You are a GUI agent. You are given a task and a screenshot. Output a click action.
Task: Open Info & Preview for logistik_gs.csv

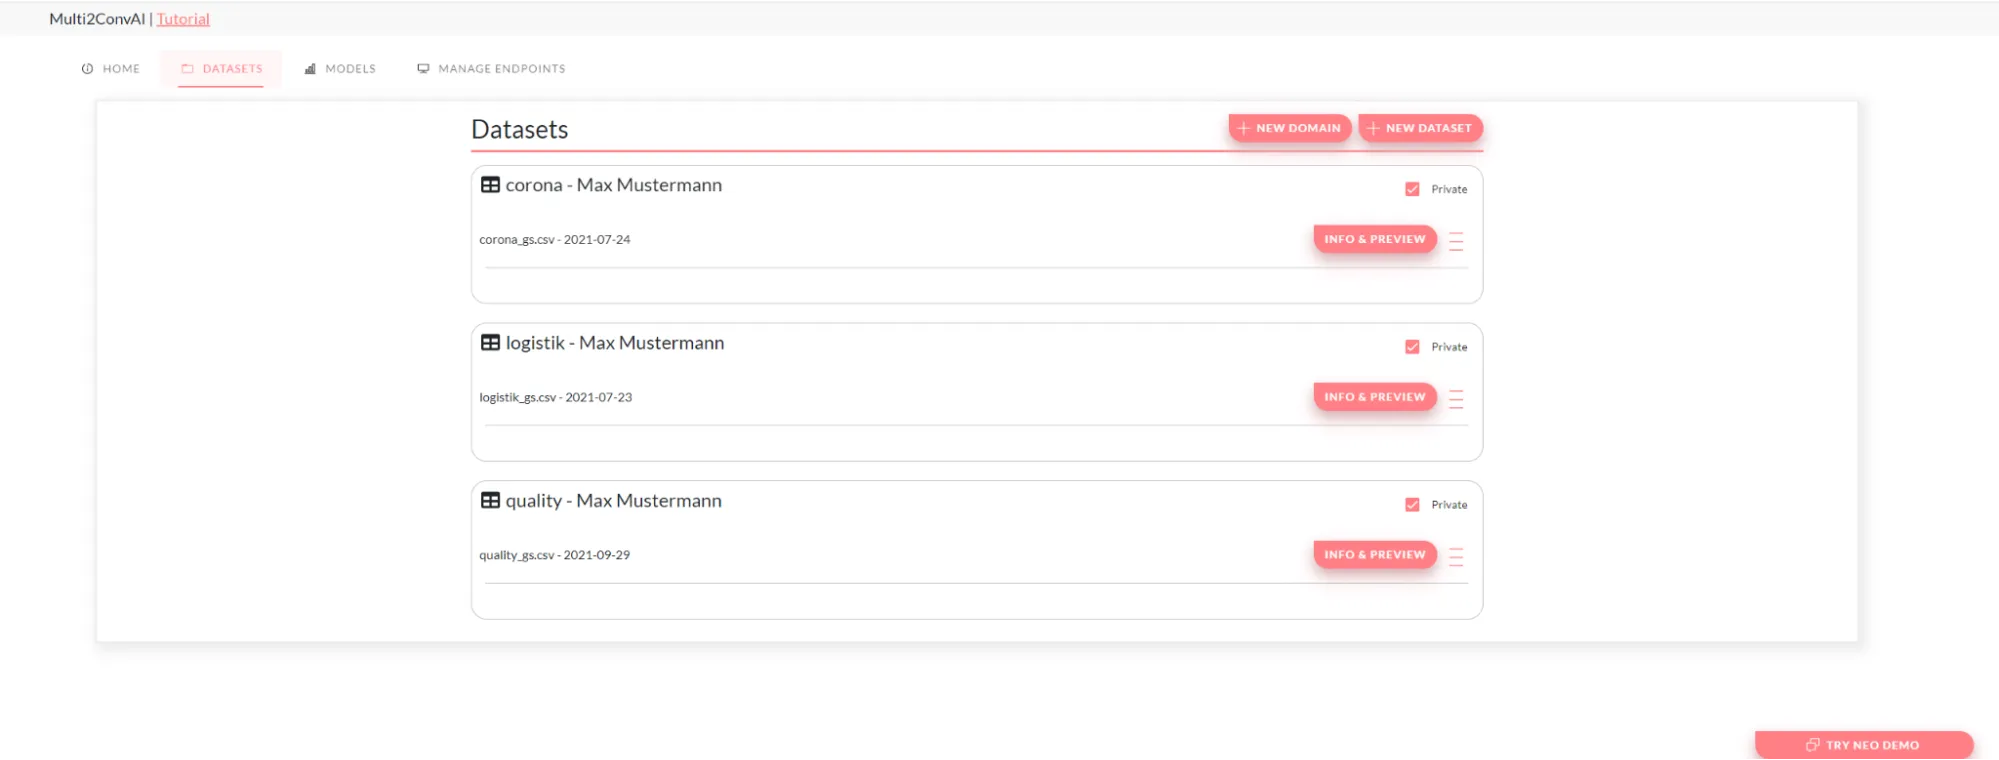(1375, 397)
